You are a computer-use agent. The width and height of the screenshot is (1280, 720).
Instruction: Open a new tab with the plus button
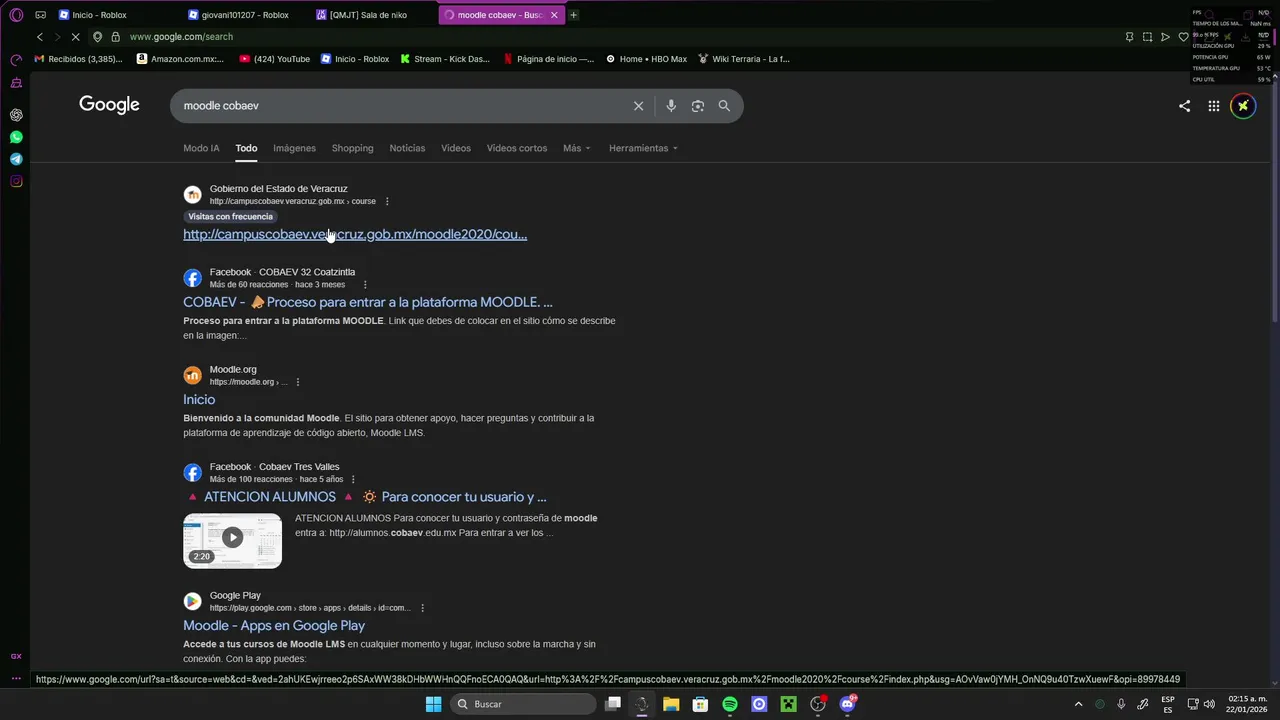573,15
